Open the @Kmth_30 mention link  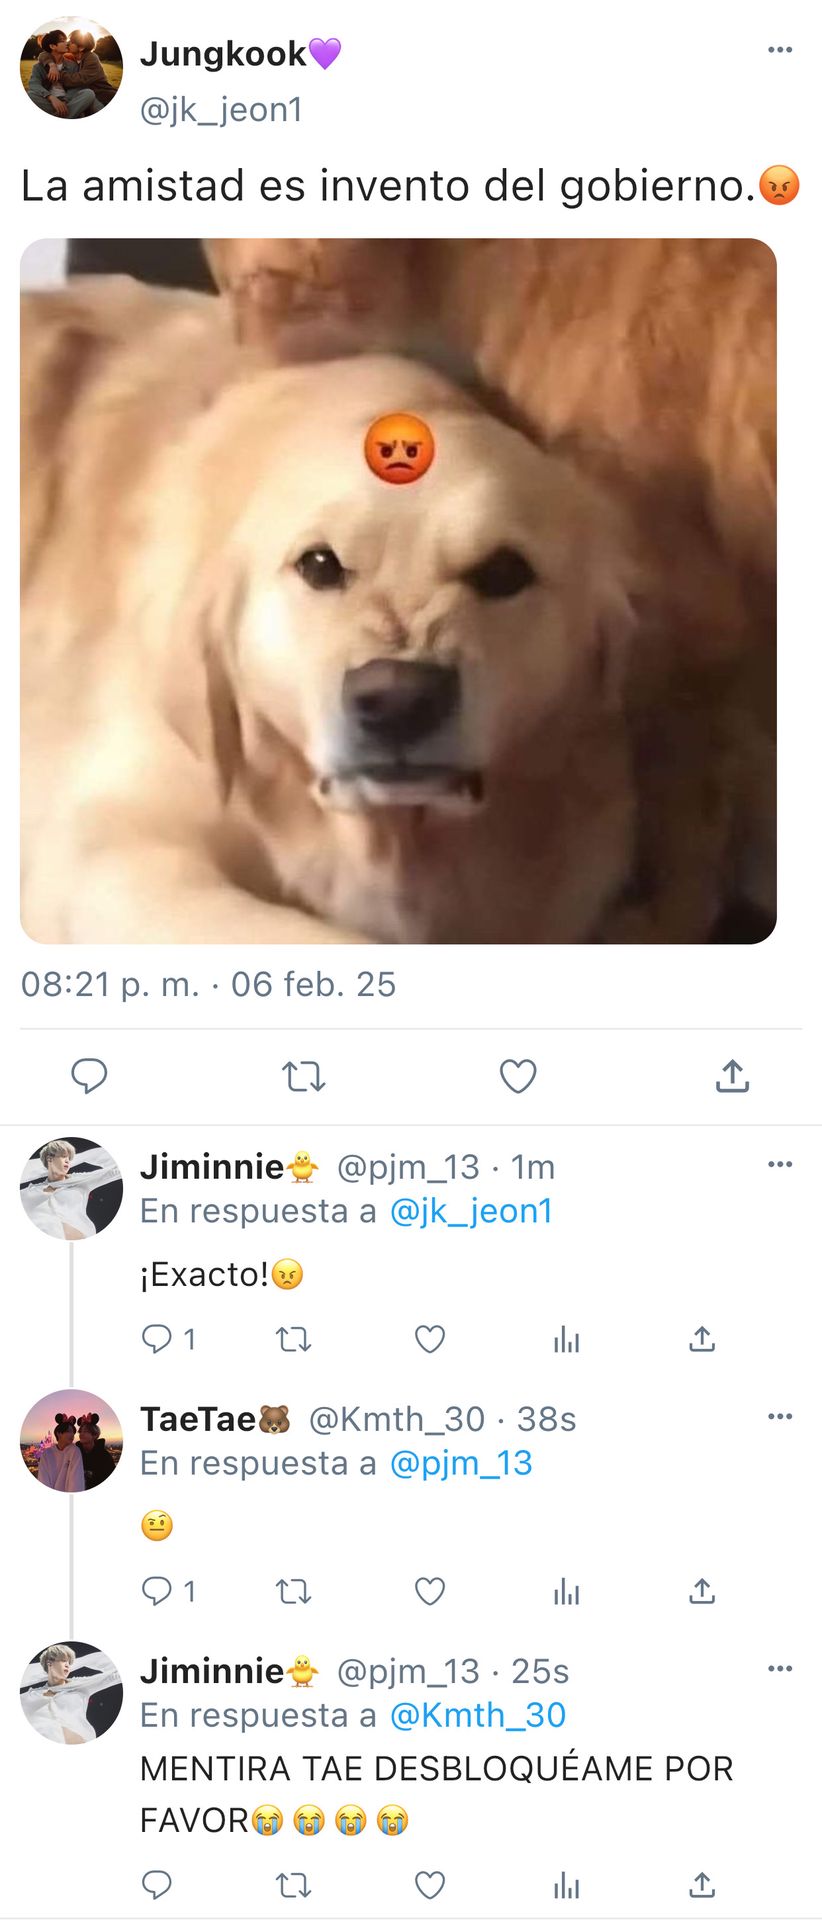coord(478,1715)
